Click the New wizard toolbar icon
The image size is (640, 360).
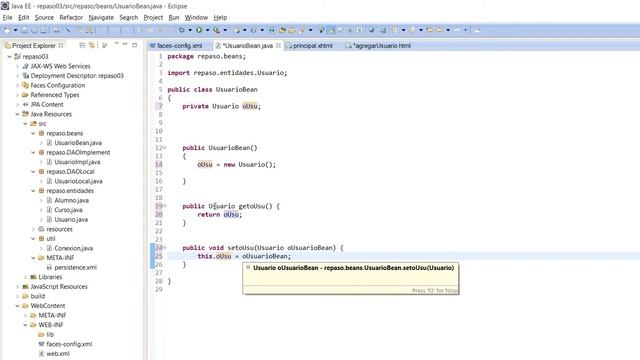[7, 30]
